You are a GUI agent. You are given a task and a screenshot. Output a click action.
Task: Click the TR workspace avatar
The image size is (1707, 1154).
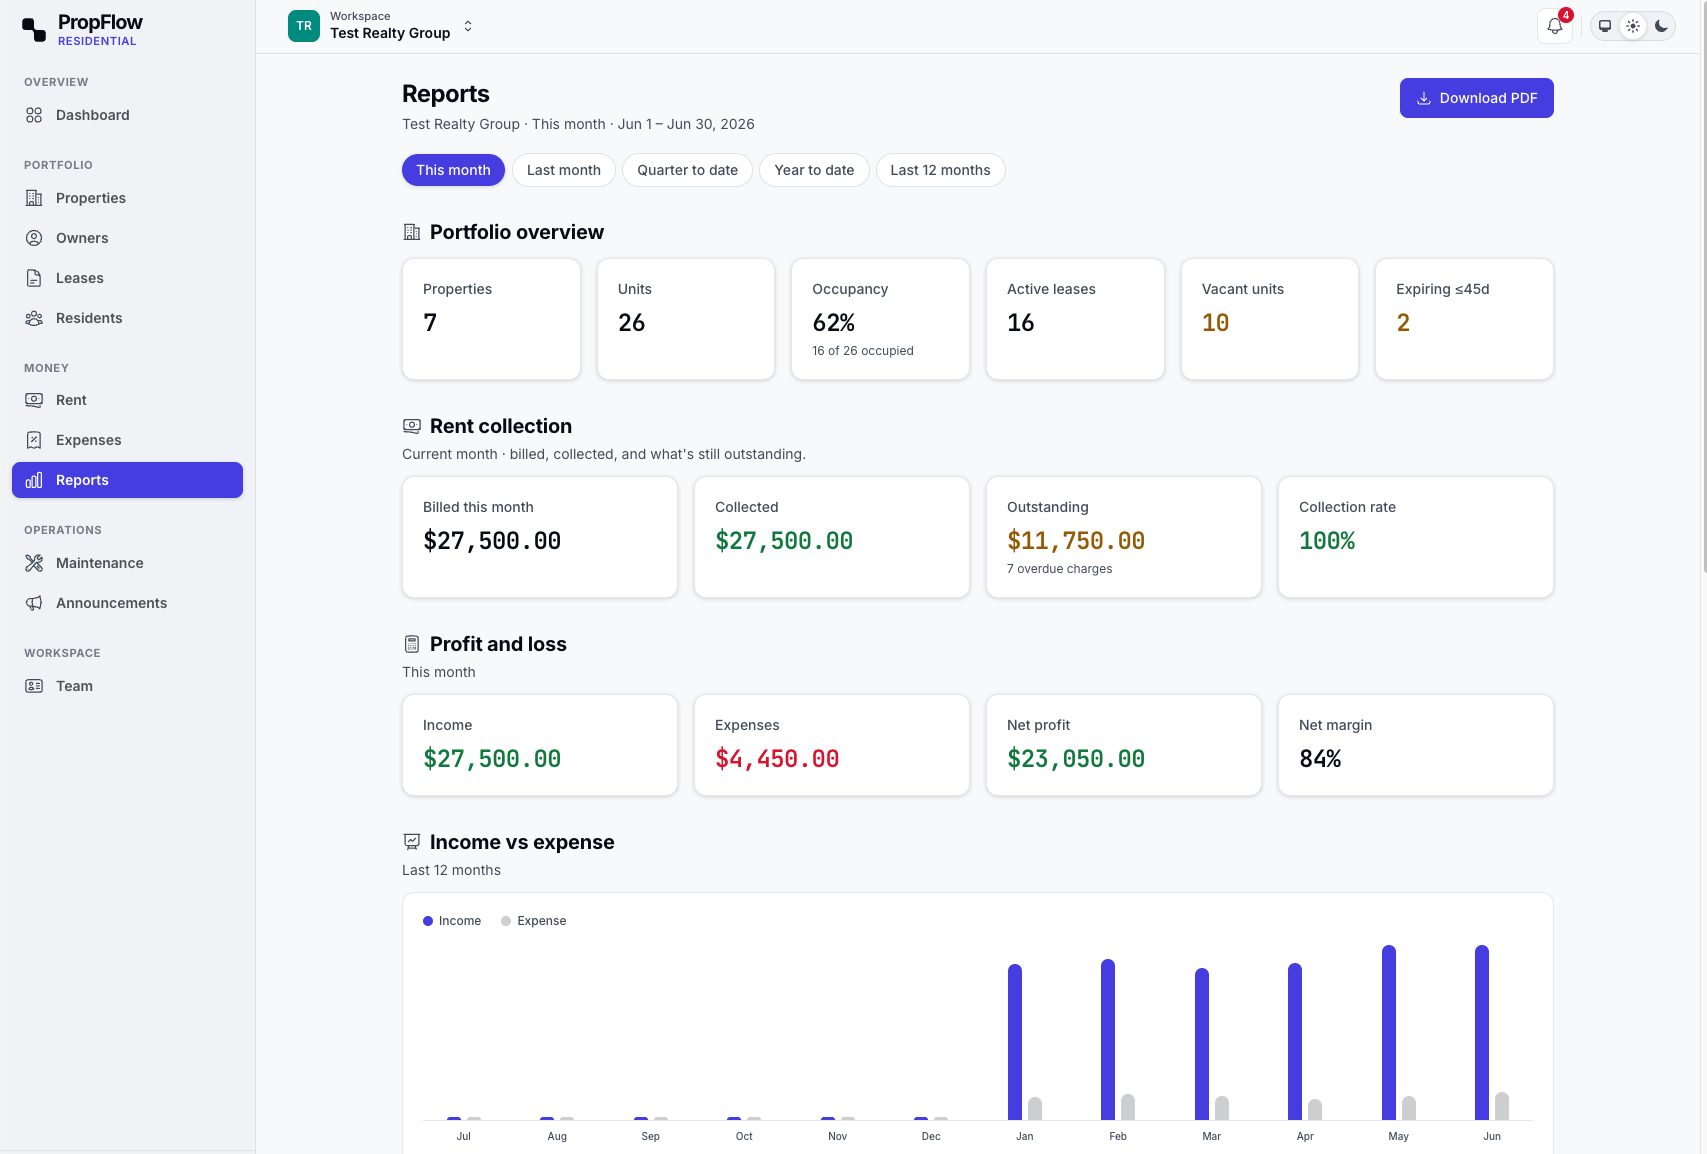304,26
